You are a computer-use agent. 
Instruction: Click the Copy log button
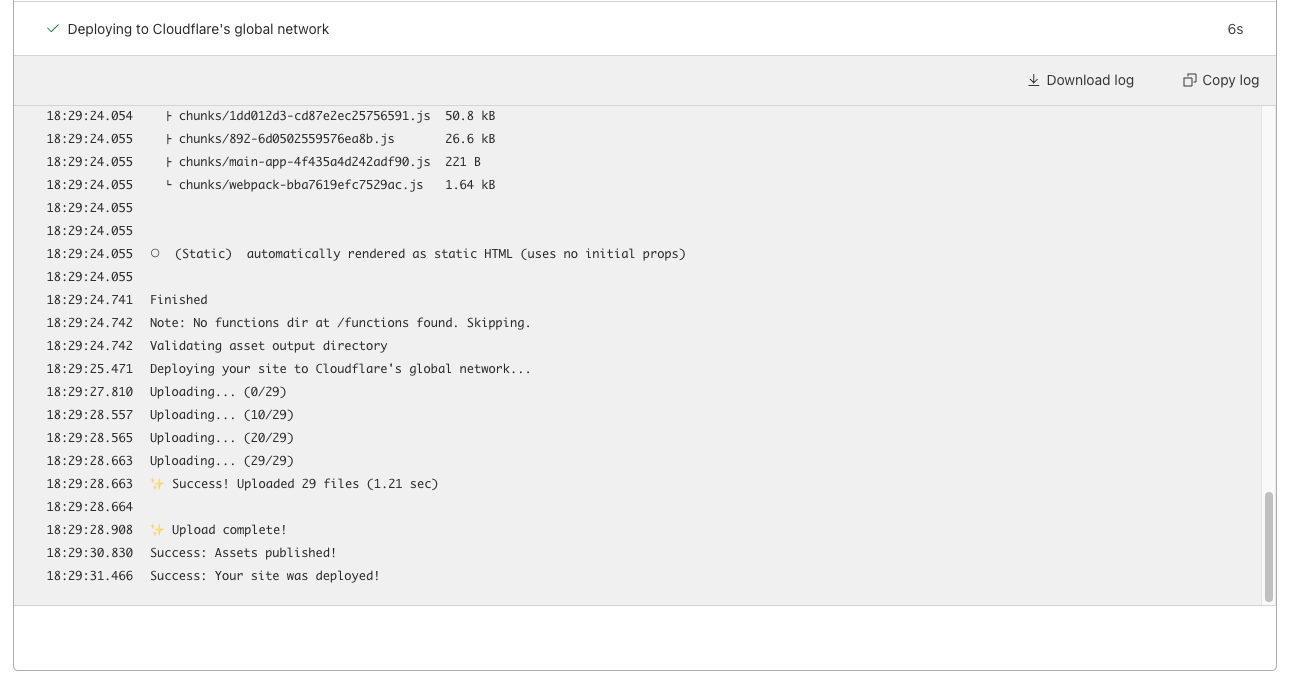click(x=1220, y=80)
